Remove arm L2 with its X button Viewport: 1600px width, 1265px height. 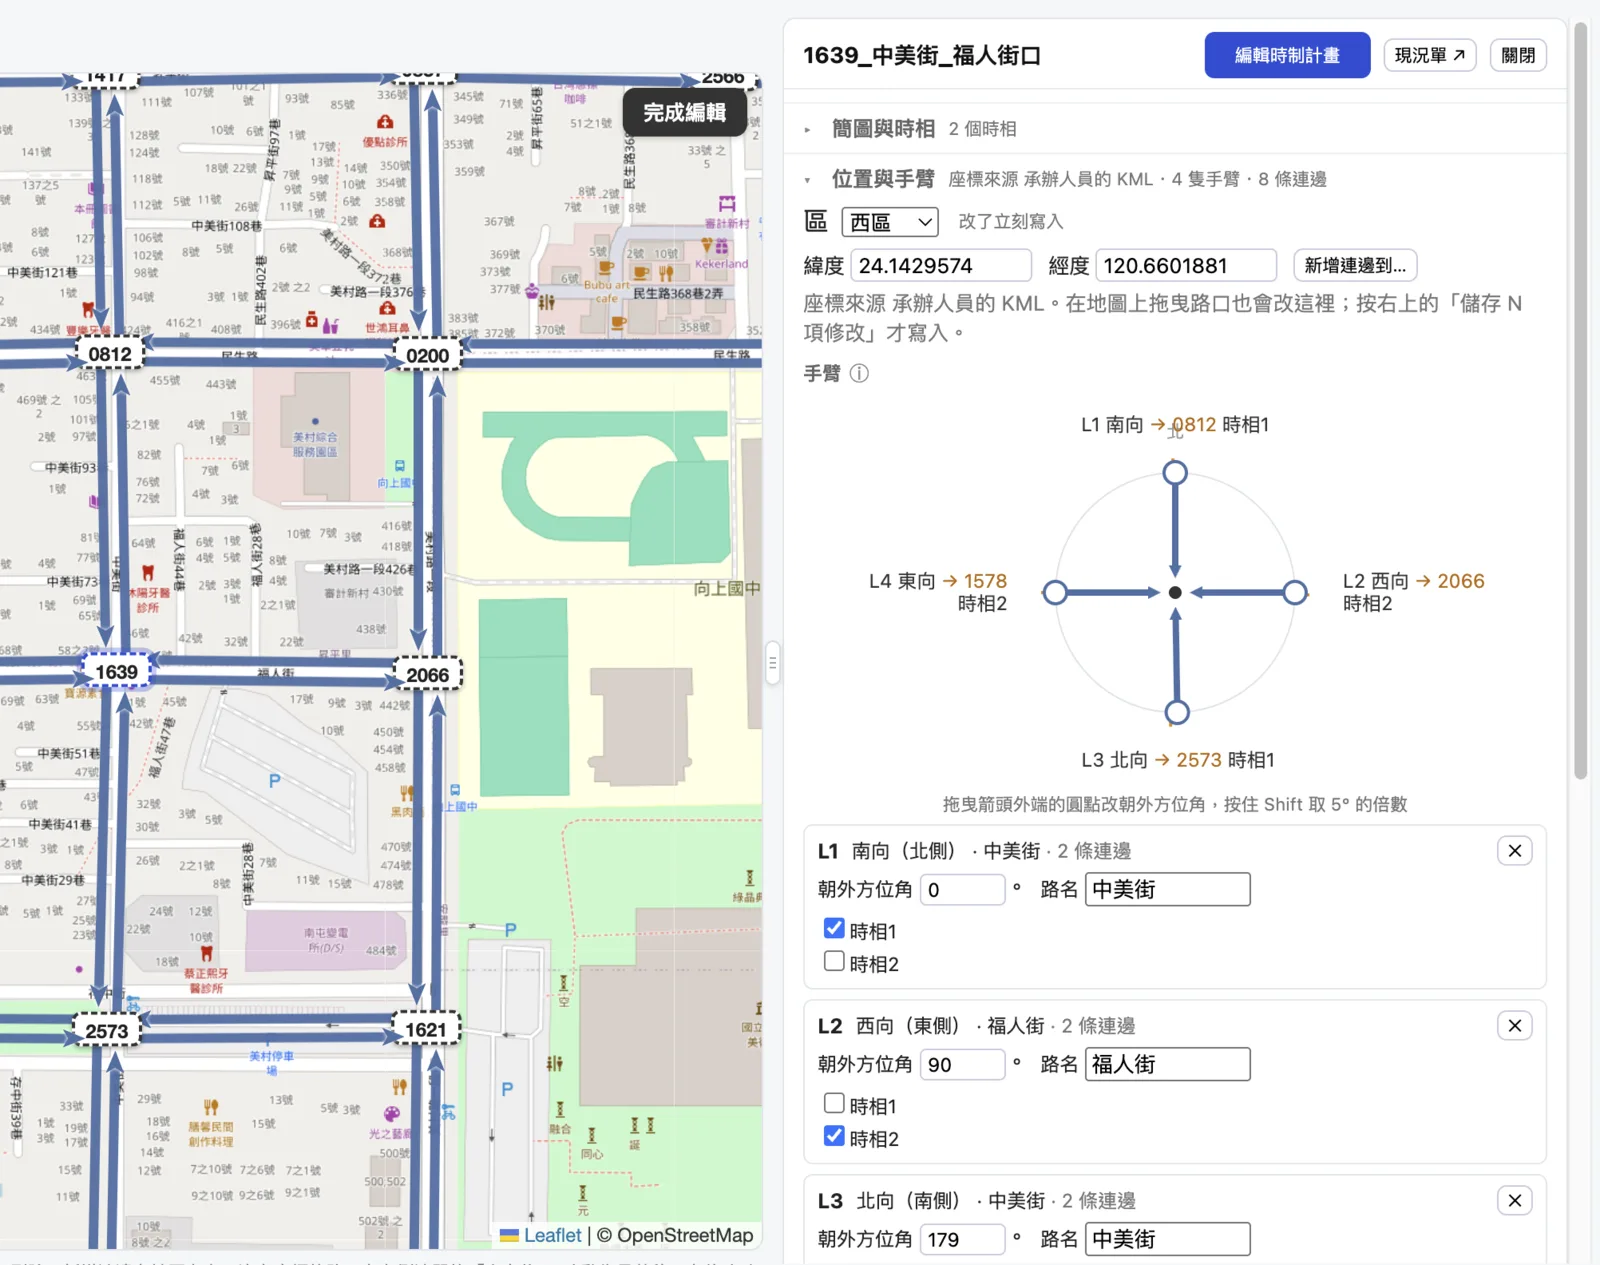pyautogui.click(x=1515, y=1025)
